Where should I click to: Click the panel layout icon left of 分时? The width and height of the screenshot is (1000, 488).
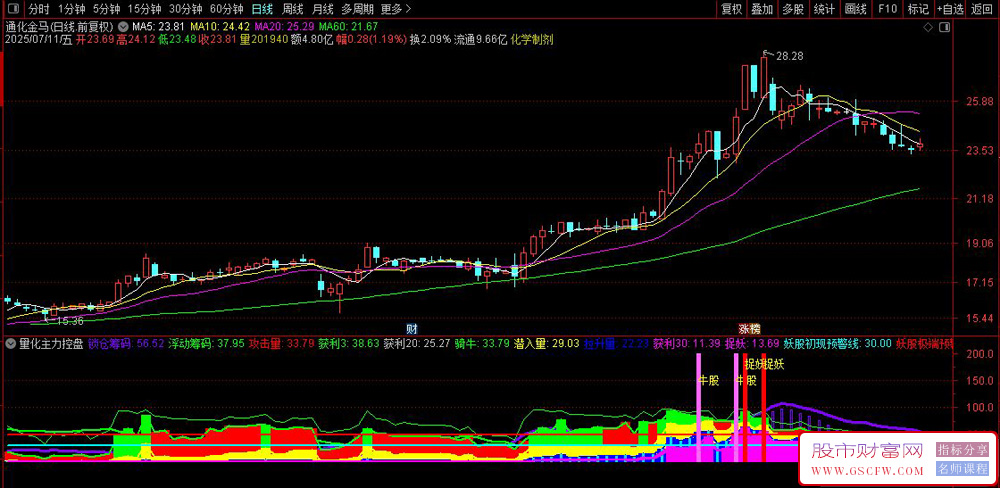point(13,9)
